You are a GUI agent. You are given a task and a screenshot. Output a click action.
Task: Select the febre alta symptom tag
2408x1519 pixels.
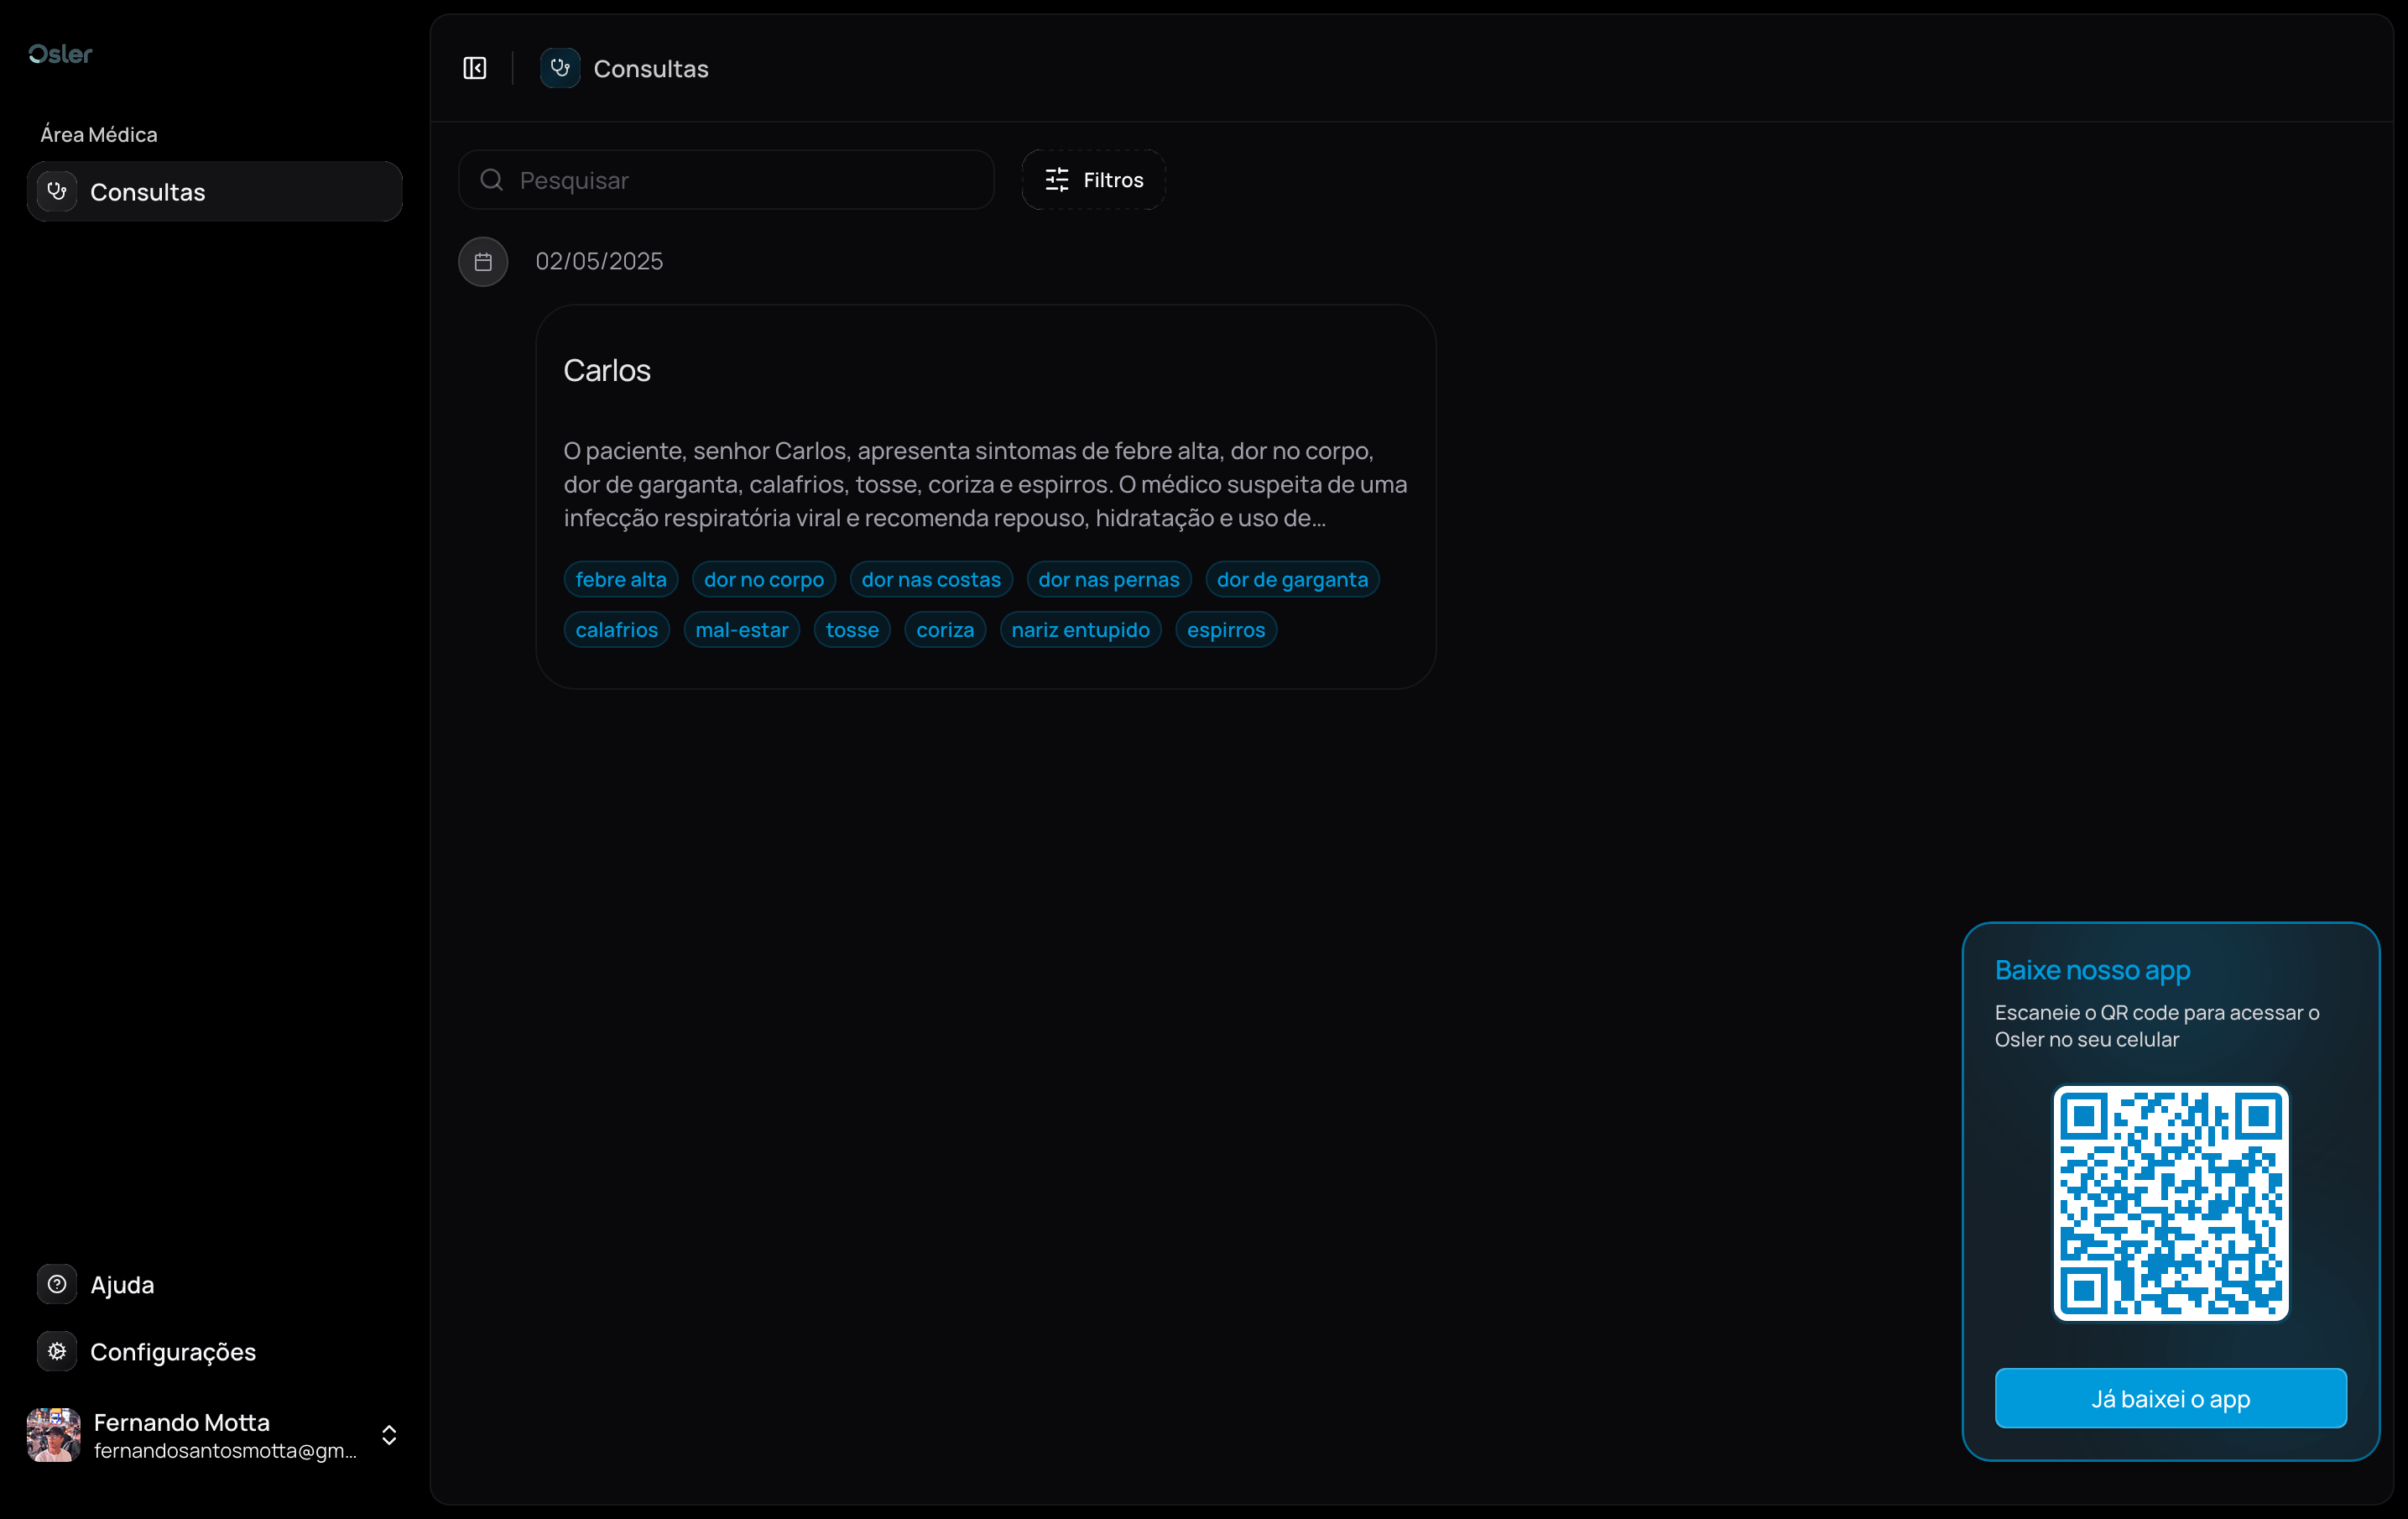(x=620, y=580)
